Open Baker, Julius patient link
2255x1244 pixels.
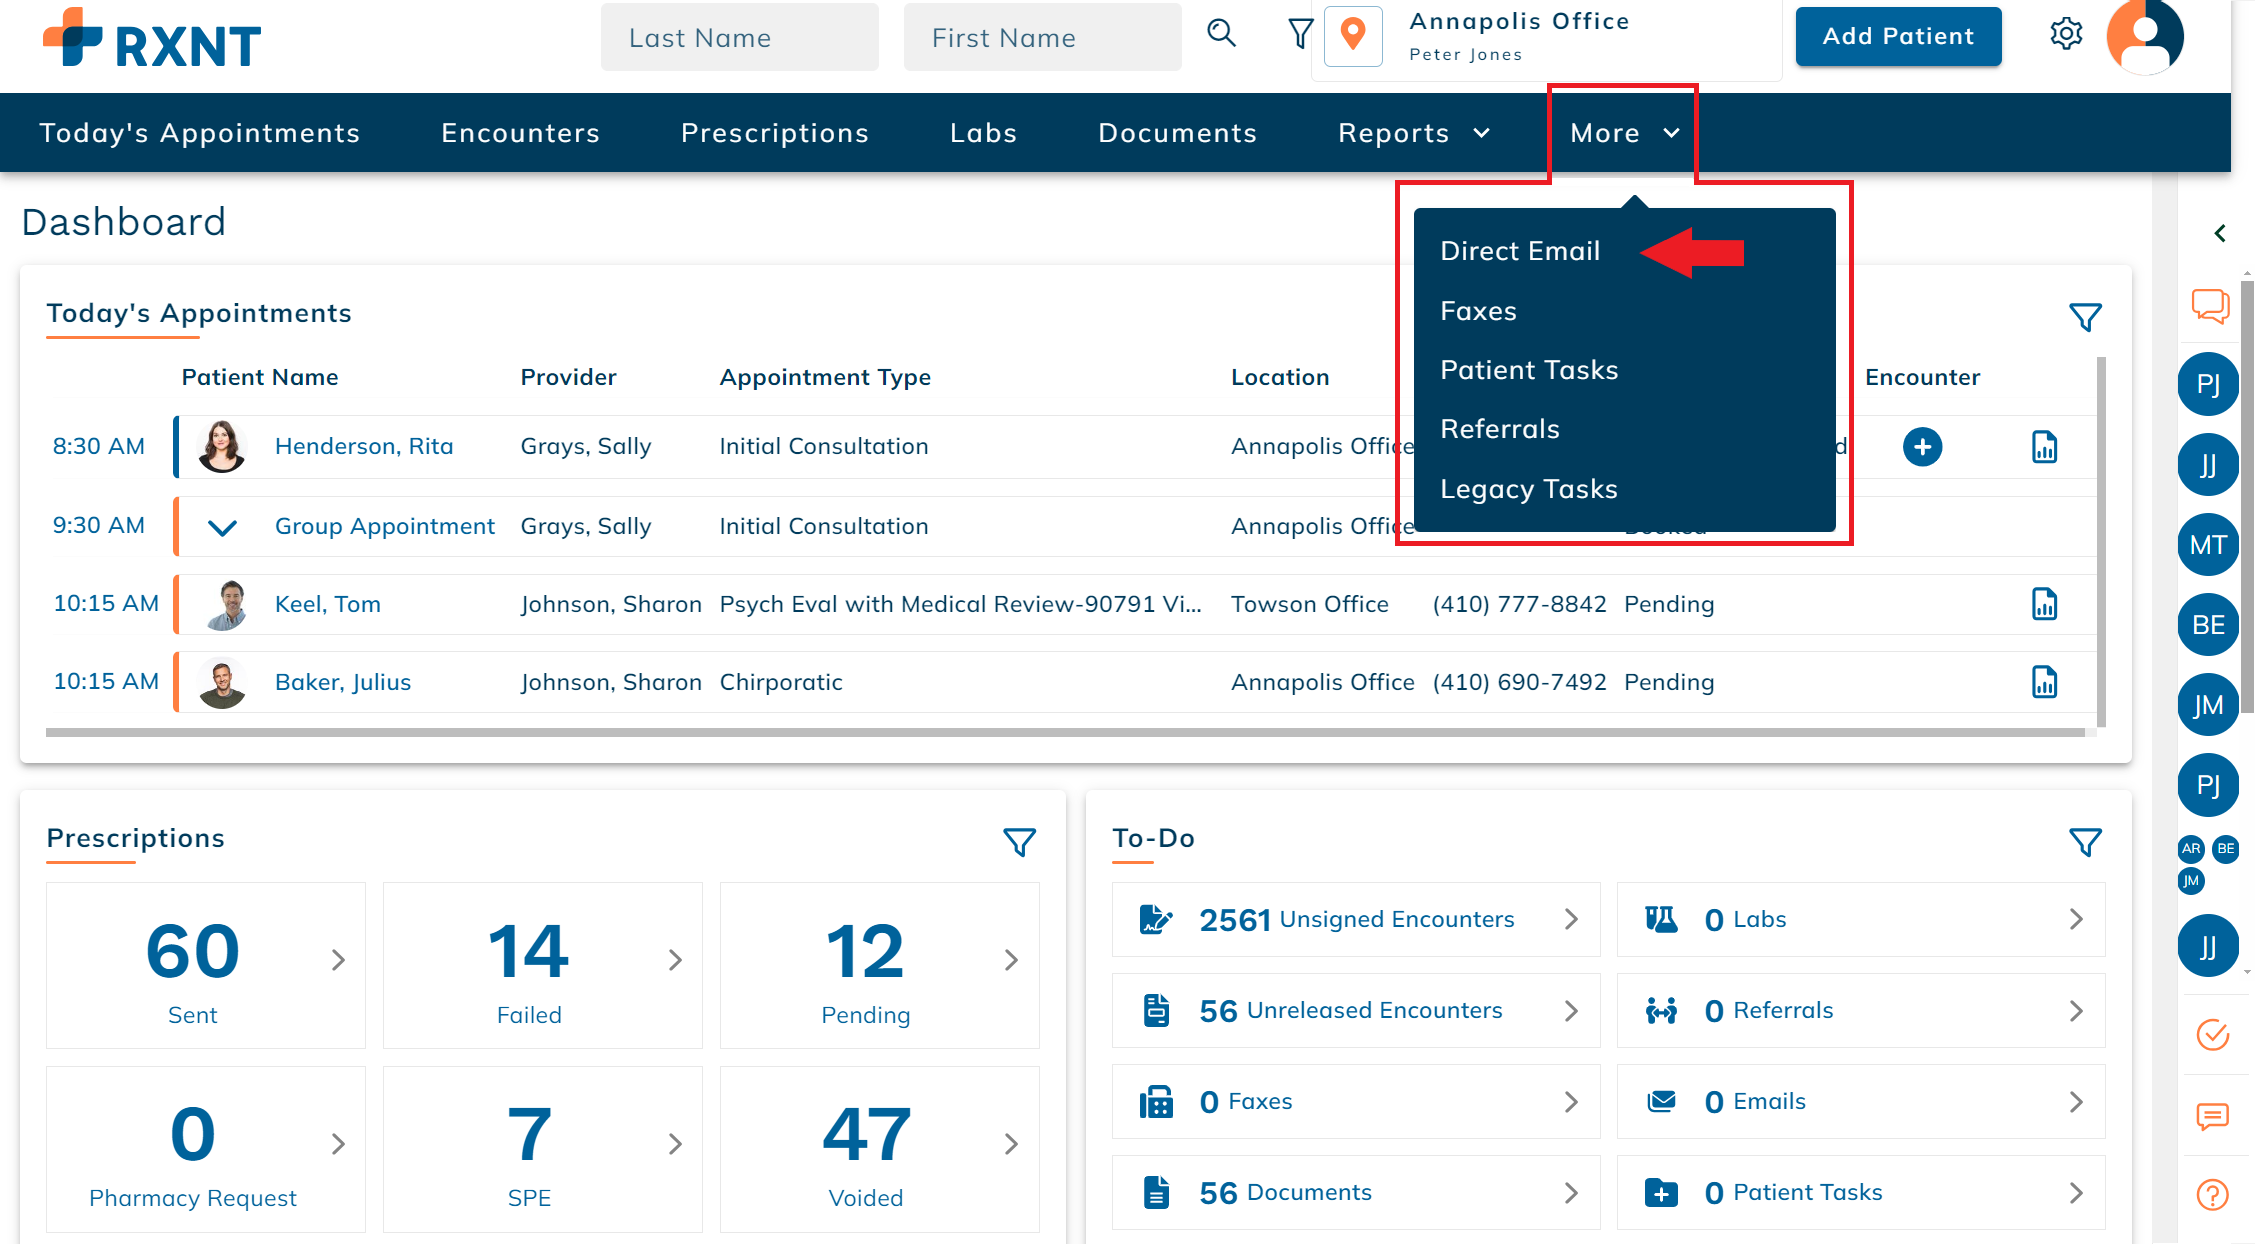coord(343,682)
